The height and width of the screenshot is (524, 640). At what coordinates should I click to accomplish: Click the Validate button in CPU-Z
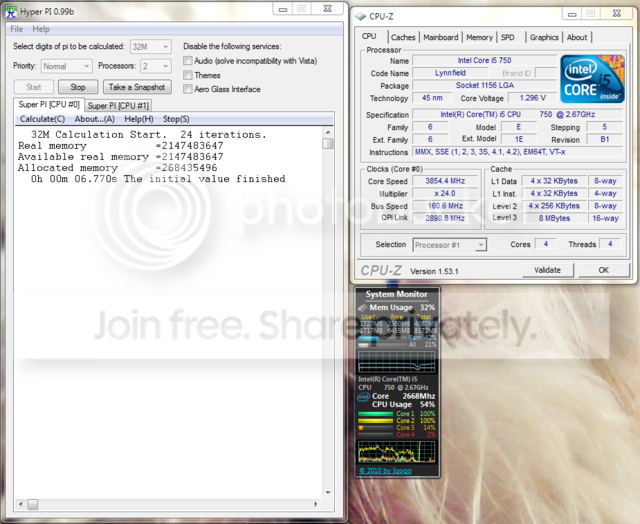547,270
